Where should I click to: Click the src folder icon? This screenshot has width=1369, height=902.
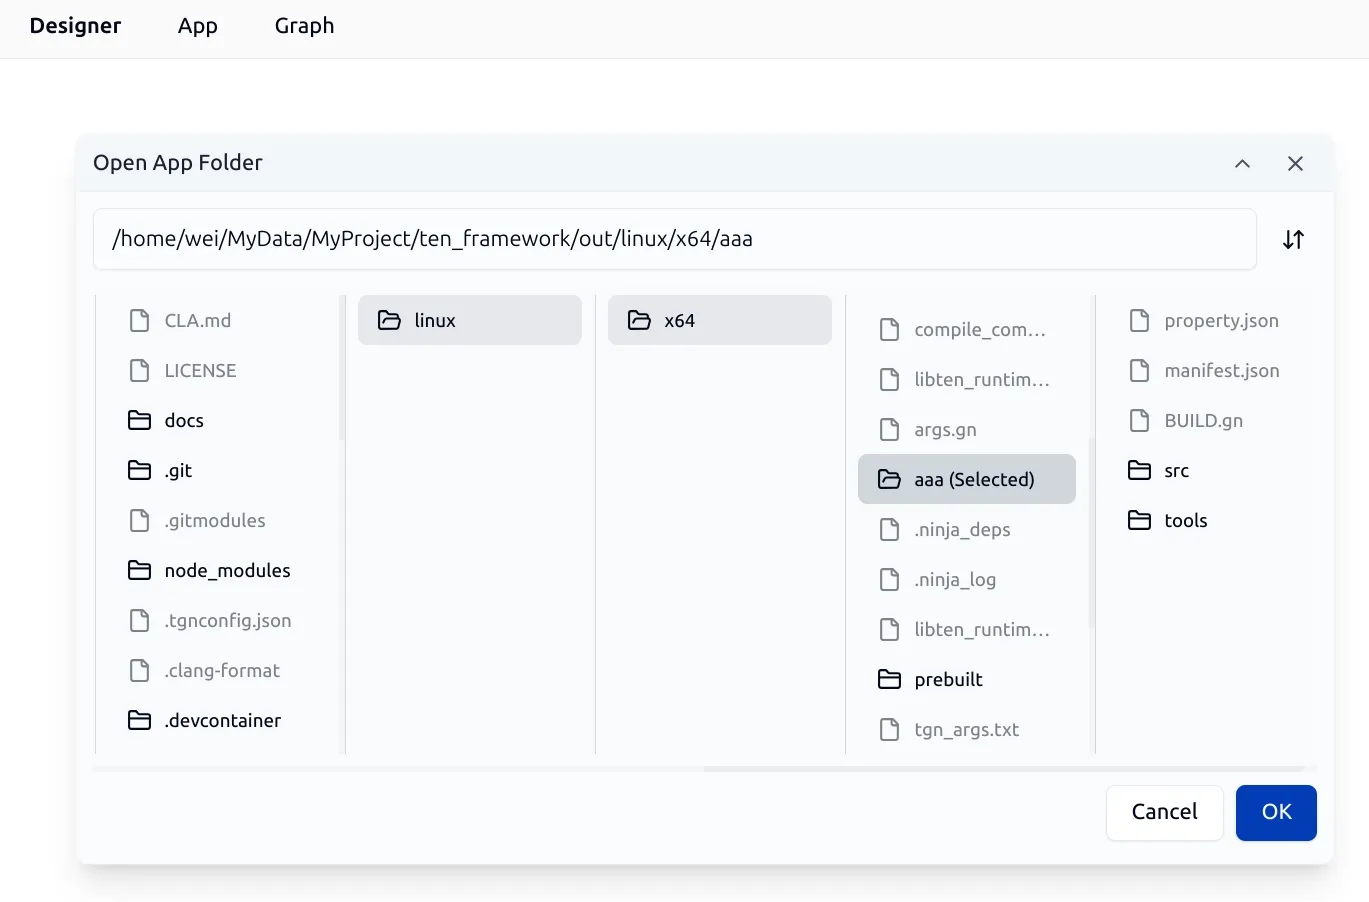click(x=1139, y=470)
